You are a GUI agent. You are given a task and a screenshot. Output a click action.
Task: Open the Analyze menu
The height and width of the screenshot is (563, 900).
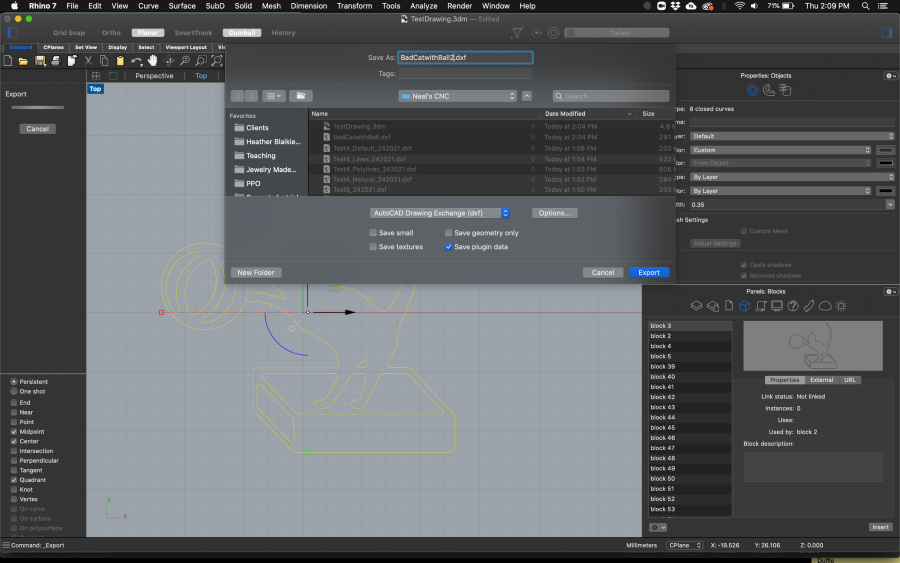click(424, 6)
